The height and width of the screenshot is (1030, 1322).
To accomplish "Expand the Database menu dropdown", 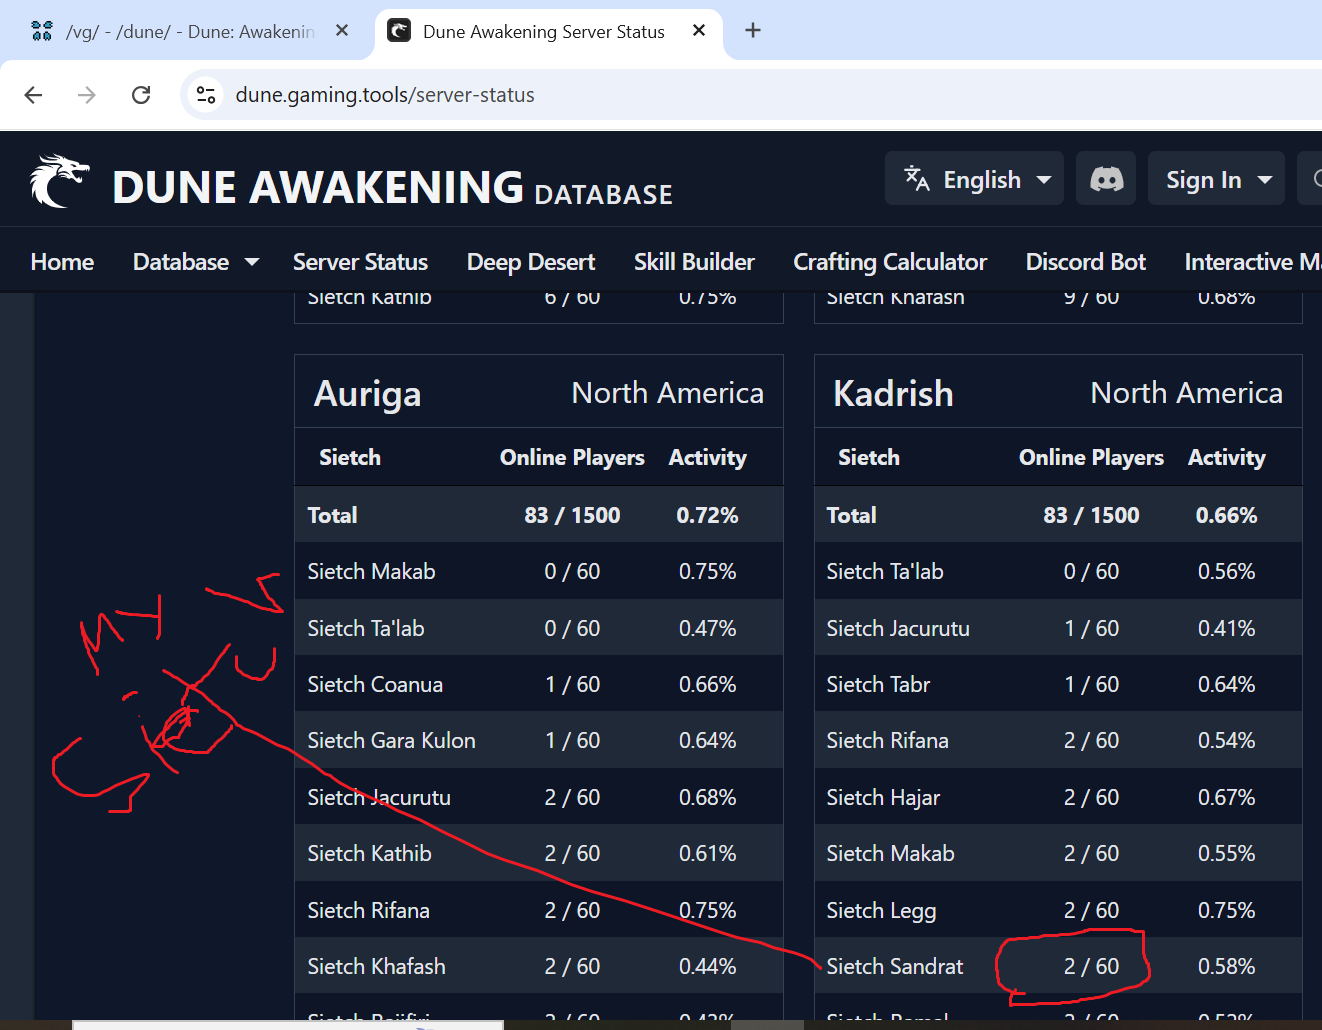I will pyautogui.click(x=196, y=262).
